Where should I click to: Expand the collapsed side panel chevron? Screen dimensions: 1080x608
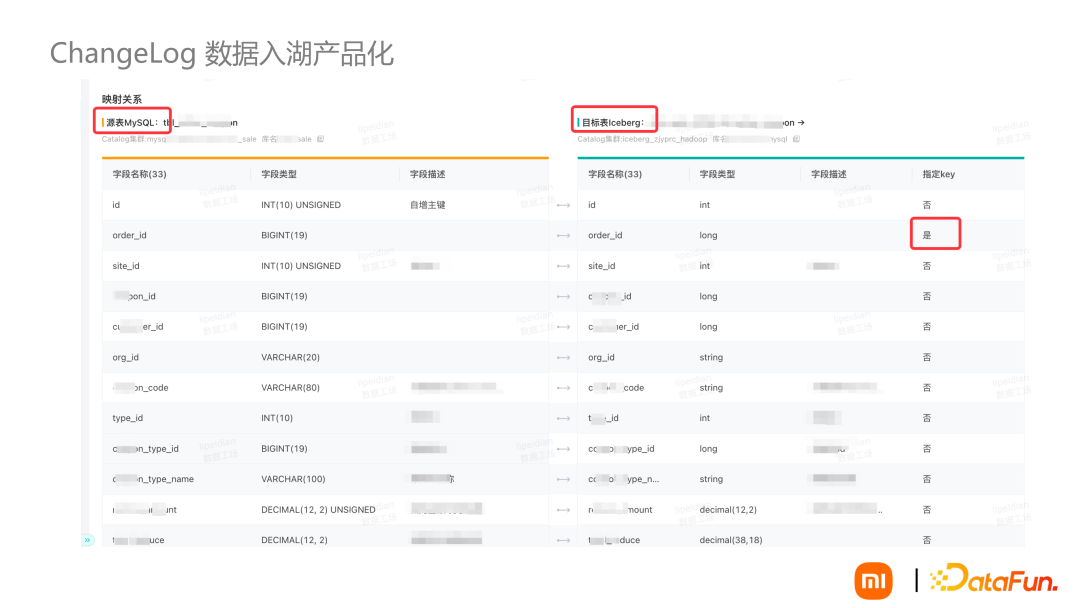[x=87, y=540]
